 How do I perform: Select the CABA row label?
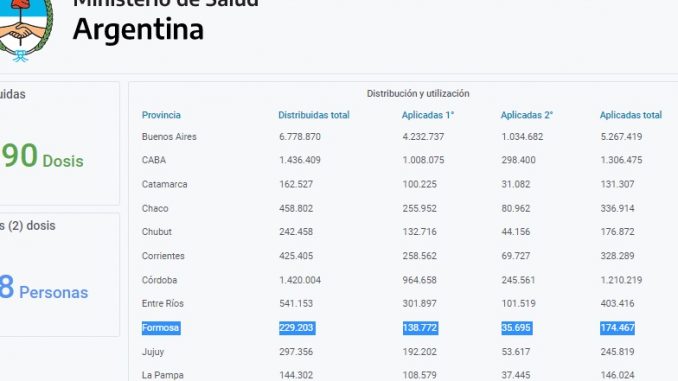[154, 160]
